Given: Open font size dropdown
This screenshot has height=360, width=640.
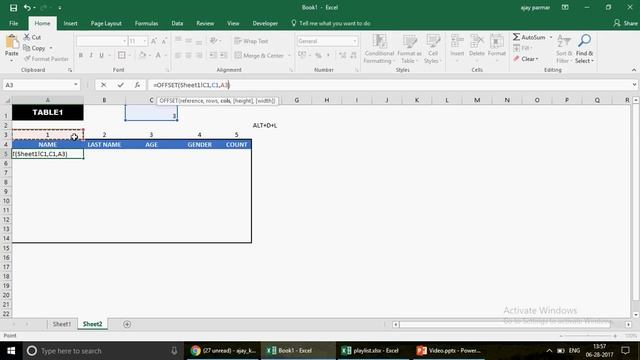Looking at the screenshot, I should click(x=144, y=41).
